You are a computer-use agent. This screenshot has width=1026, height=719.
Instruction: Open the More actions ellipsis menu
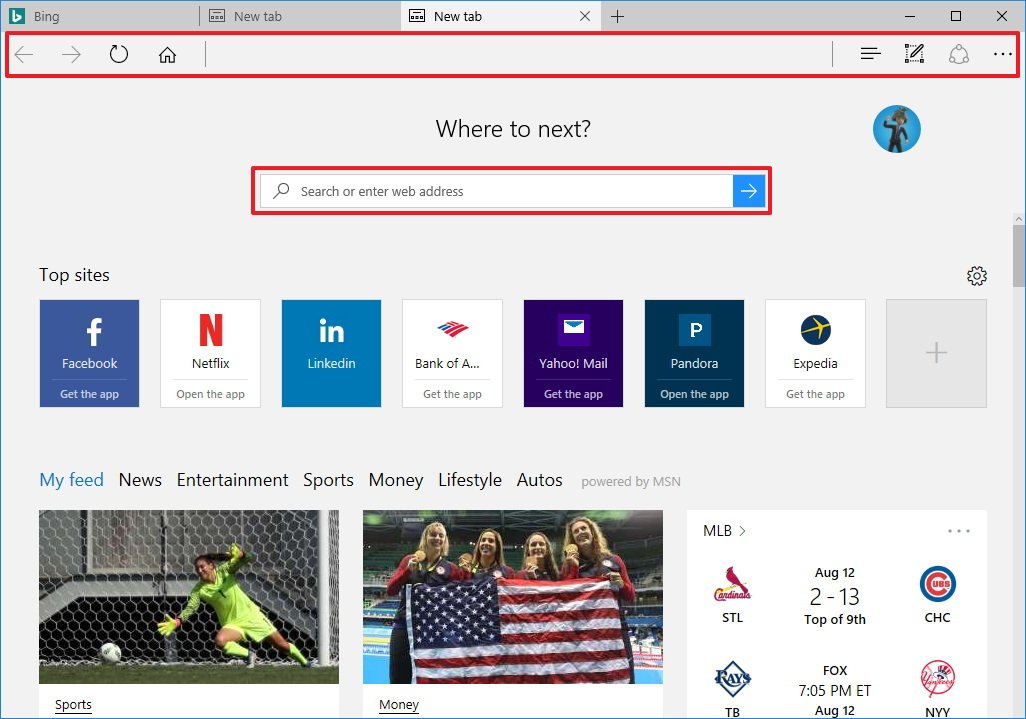click(x=1002, y=54)
